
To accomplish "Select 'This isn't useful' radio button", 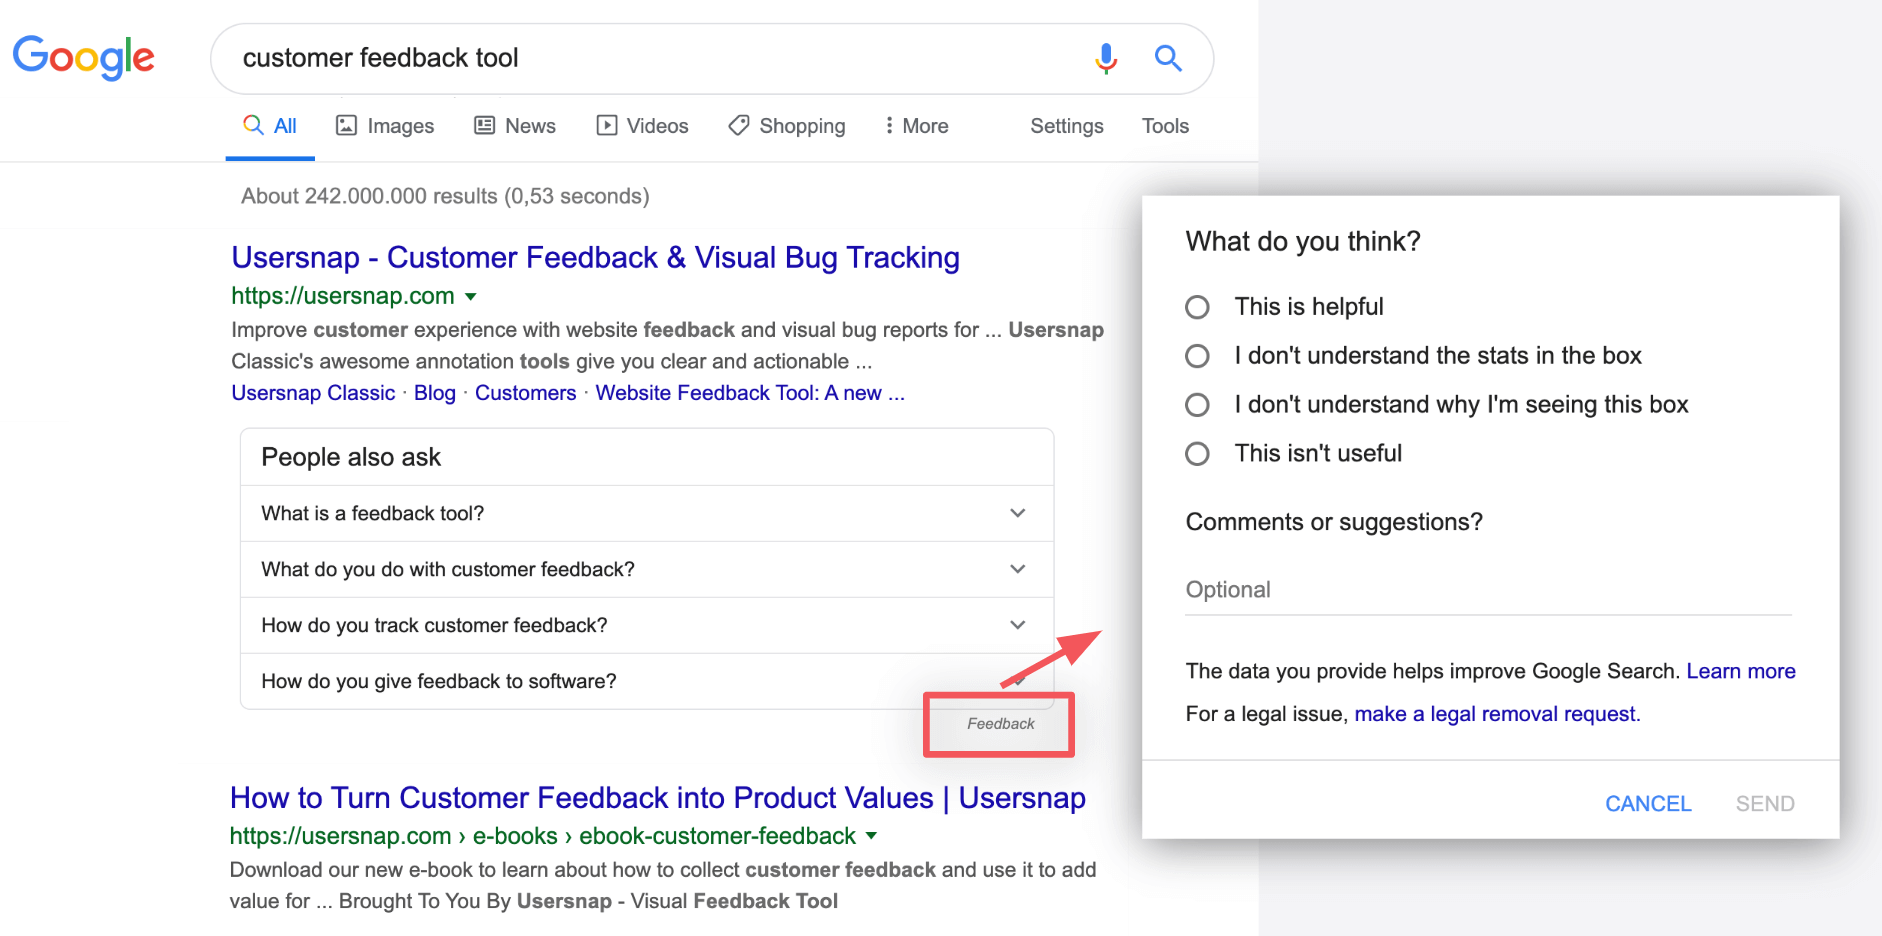I will (1197, 454).
